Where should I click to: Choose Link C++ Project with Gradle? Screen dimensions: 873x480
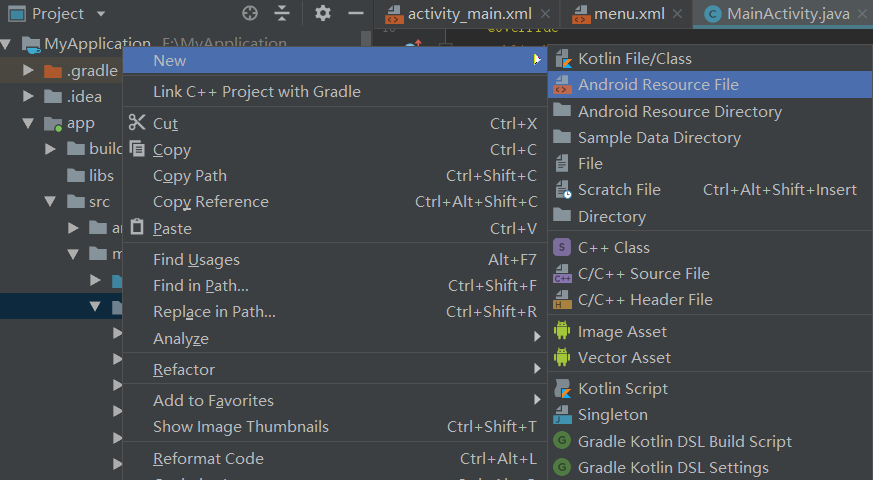335,91
